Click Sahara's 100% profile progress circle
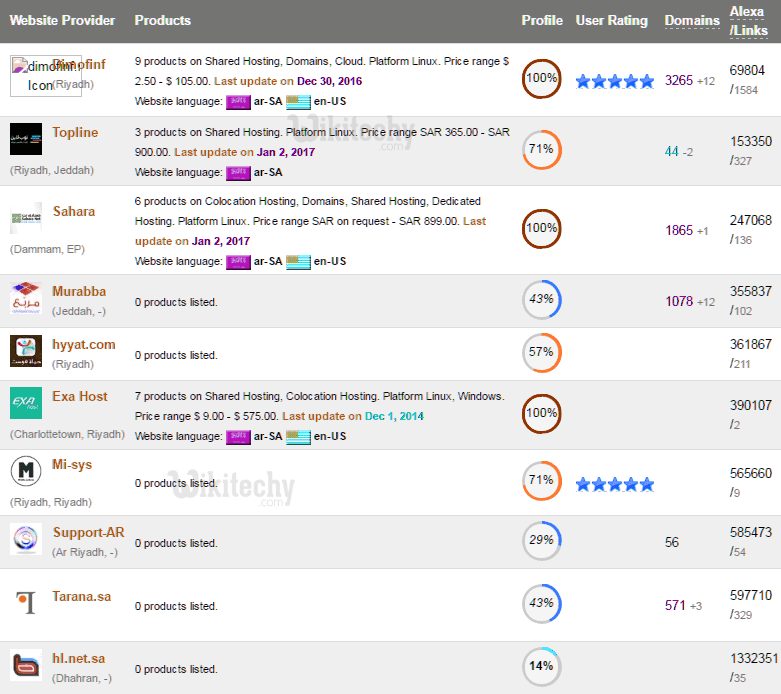The image size is (781, 694). tap(542, 229)
